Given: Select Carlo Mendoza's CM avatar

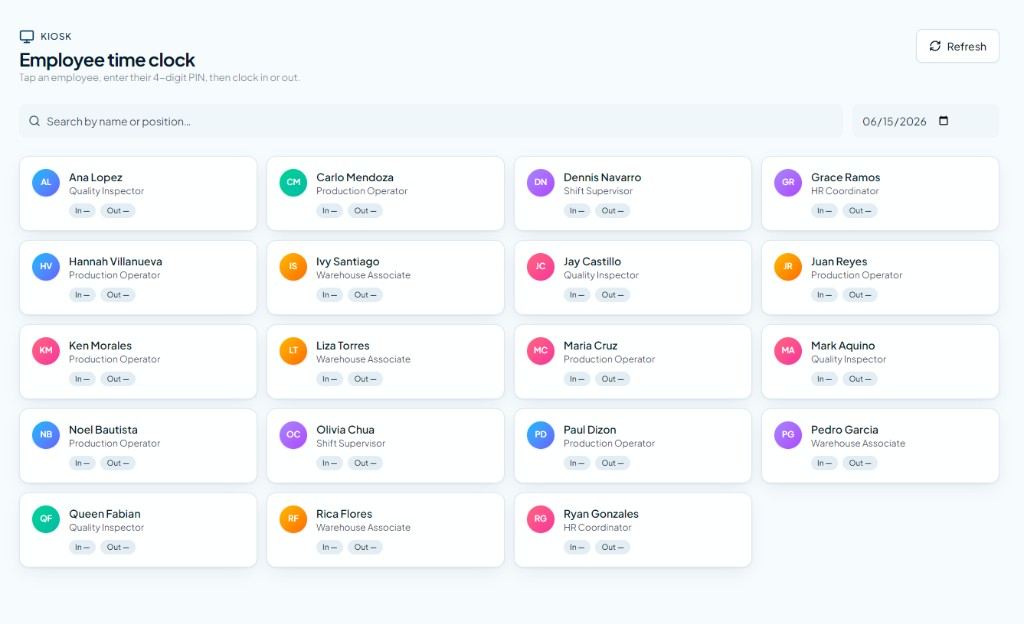Looking at the screenshot, I should point(293,182).
